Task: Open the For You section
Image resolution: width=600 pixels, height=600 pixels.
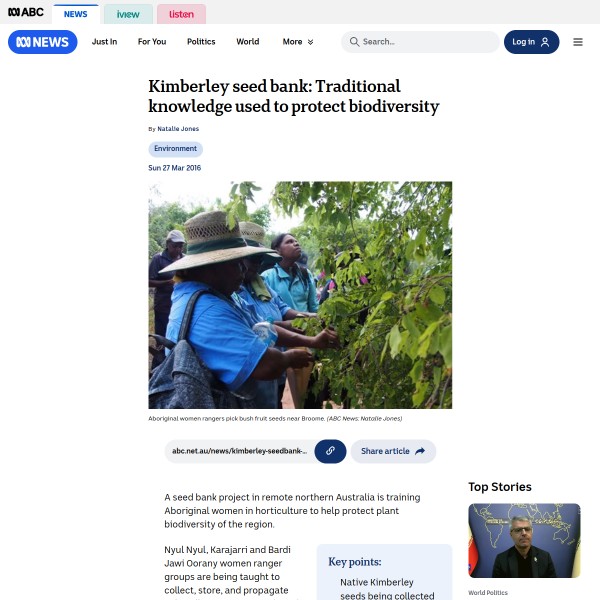Action: click(x=152, y=42)
